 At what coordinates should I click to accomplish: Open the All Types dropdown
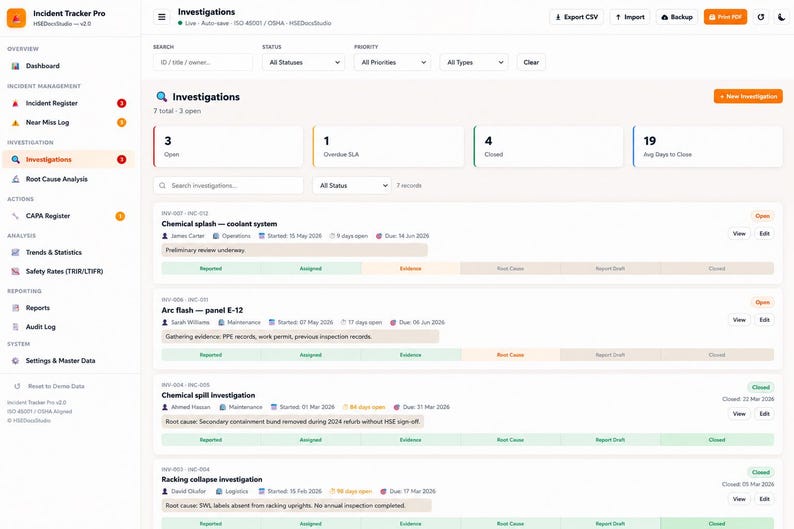[x=474, y=62]
